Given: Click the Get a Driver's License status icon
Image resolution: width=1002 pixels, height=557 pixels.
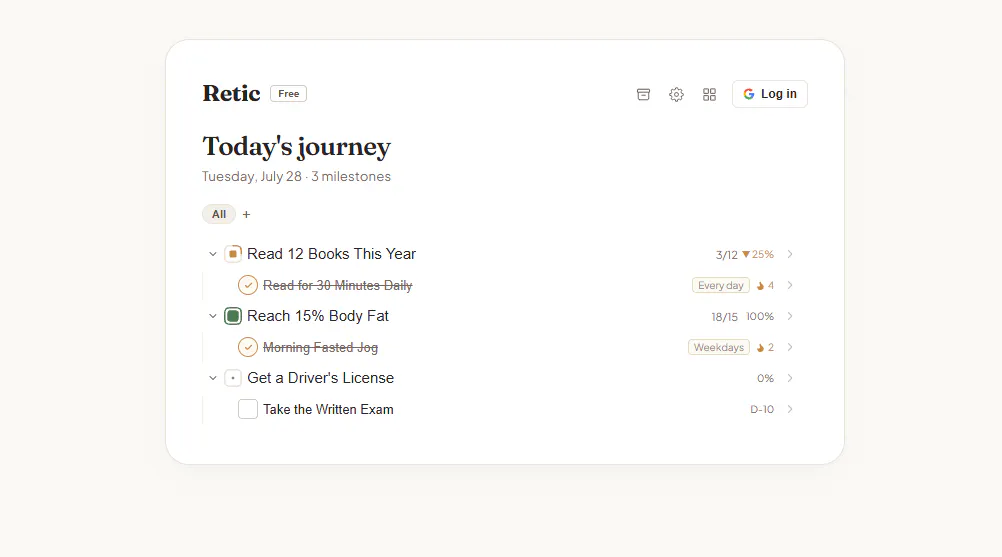Looking at the screenshot, I should (233, 378).
